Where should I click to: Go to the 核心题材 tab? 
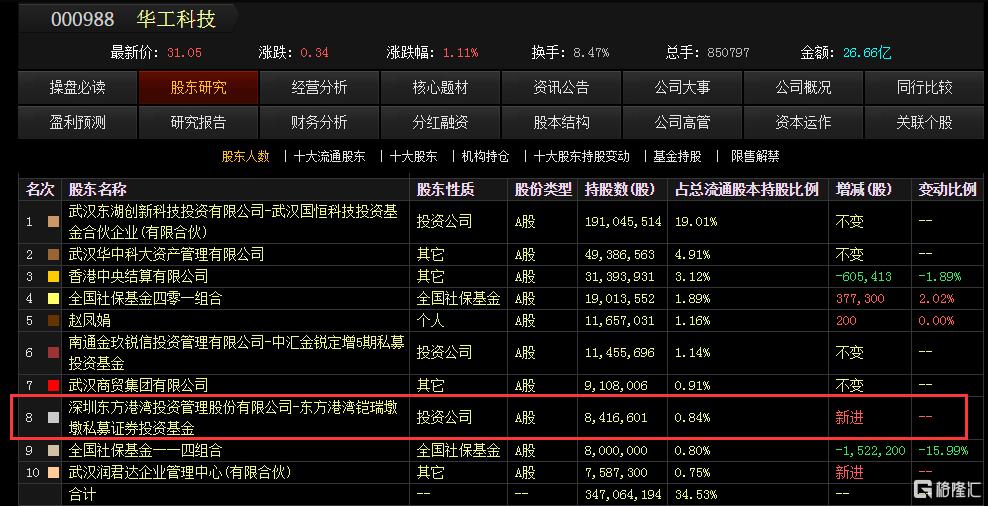pyautogui.click(x=440, y=87)
